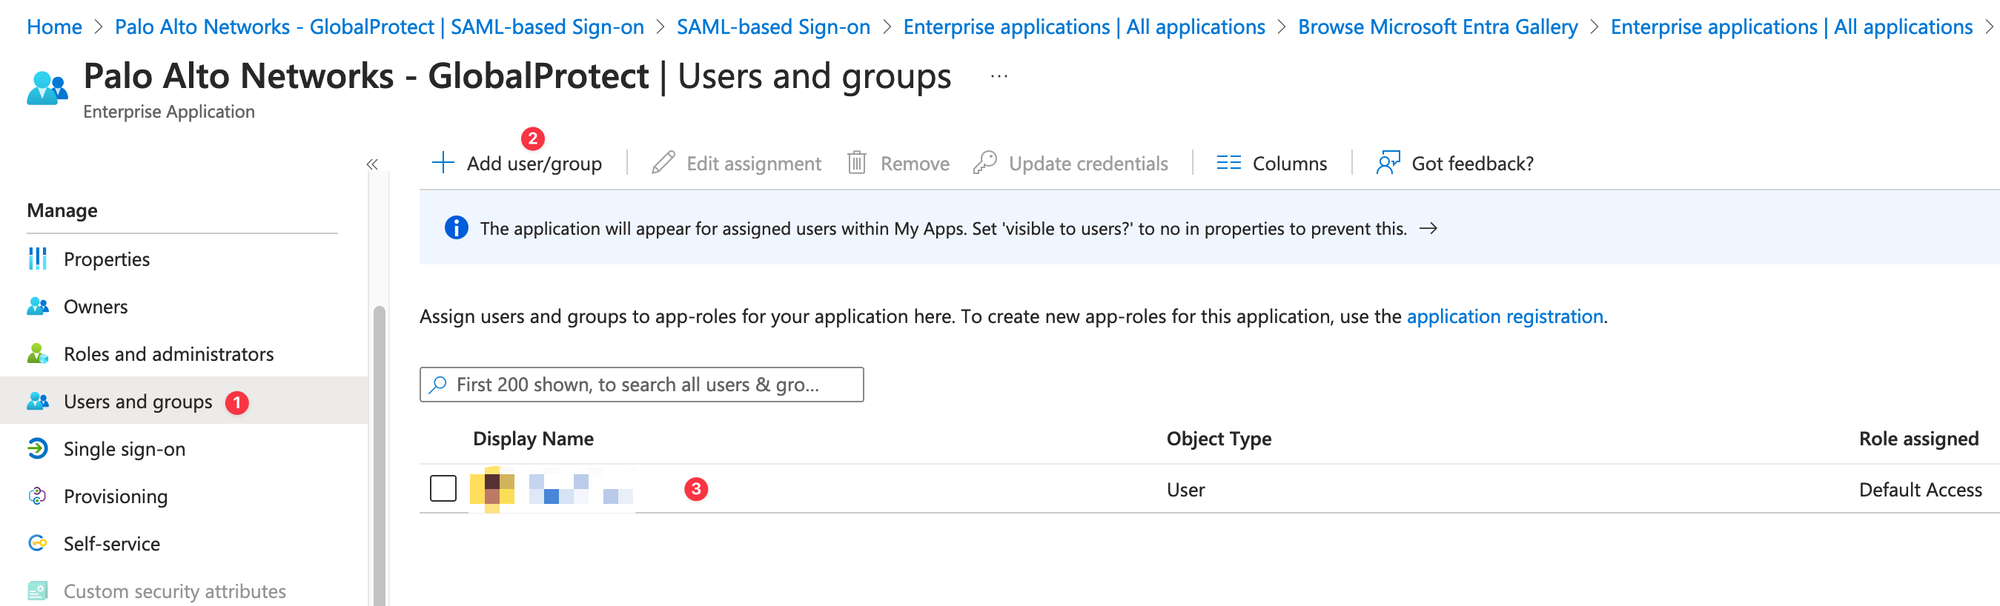
Task: Click the Properties sidebar icon
Action: click(38, 259)
